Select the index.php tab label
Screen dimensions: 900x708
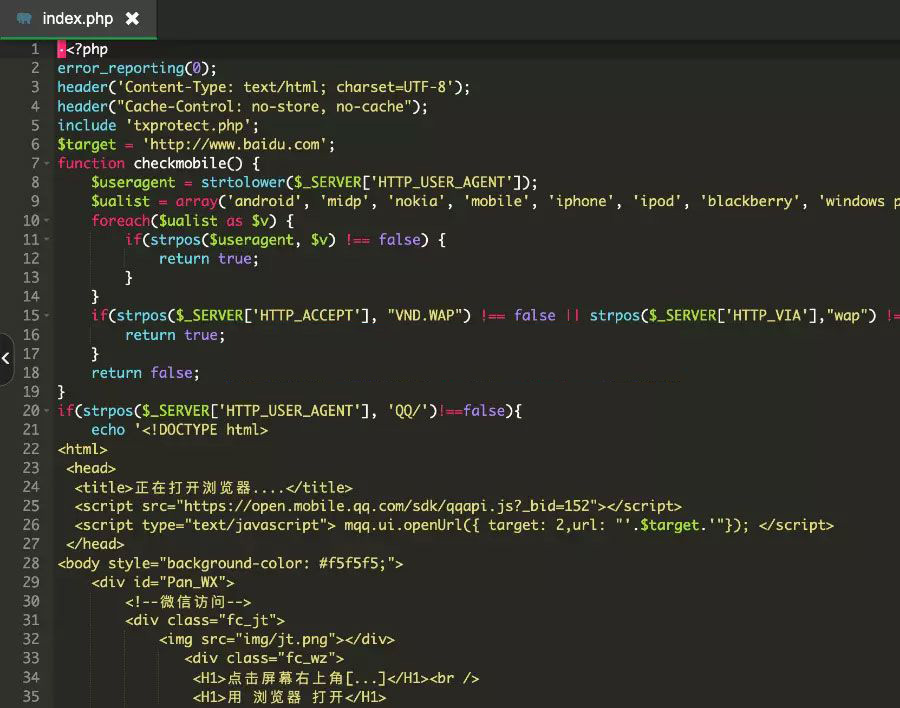(78, 19)
